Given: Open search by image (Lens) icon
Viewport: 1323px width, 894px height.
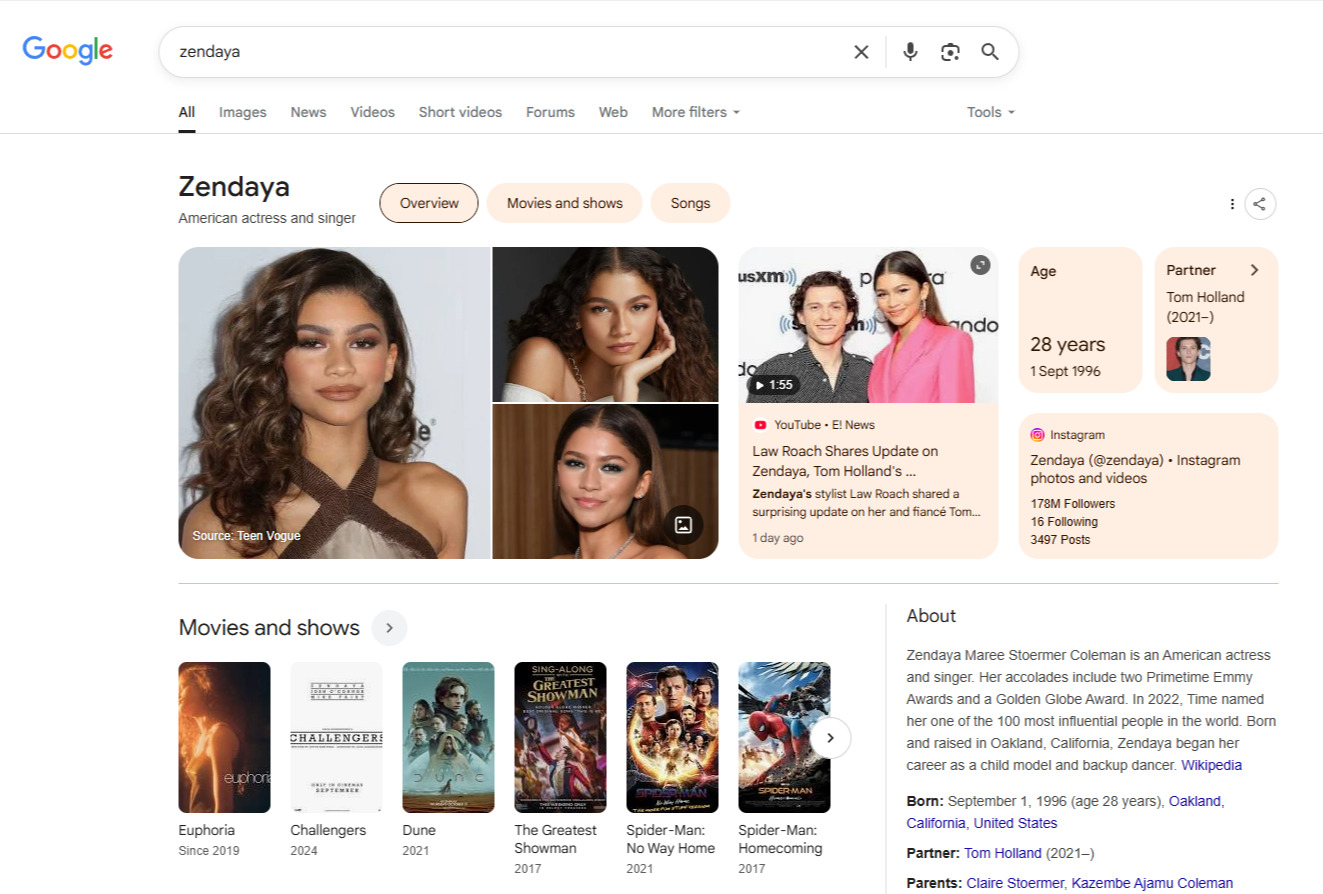Looking at the screenshot, I should point(950,52).
